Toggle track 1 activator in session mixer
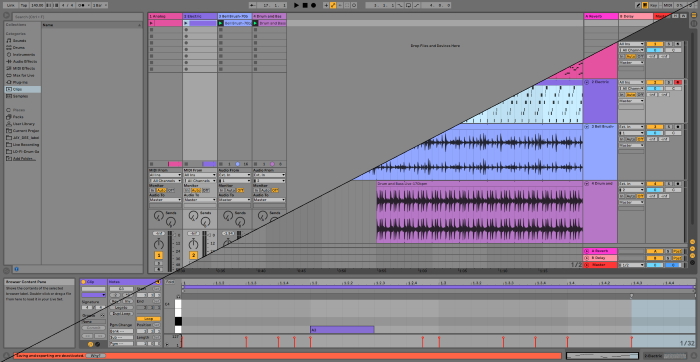Viewport: 700px width, 362px height. point(158,255)
